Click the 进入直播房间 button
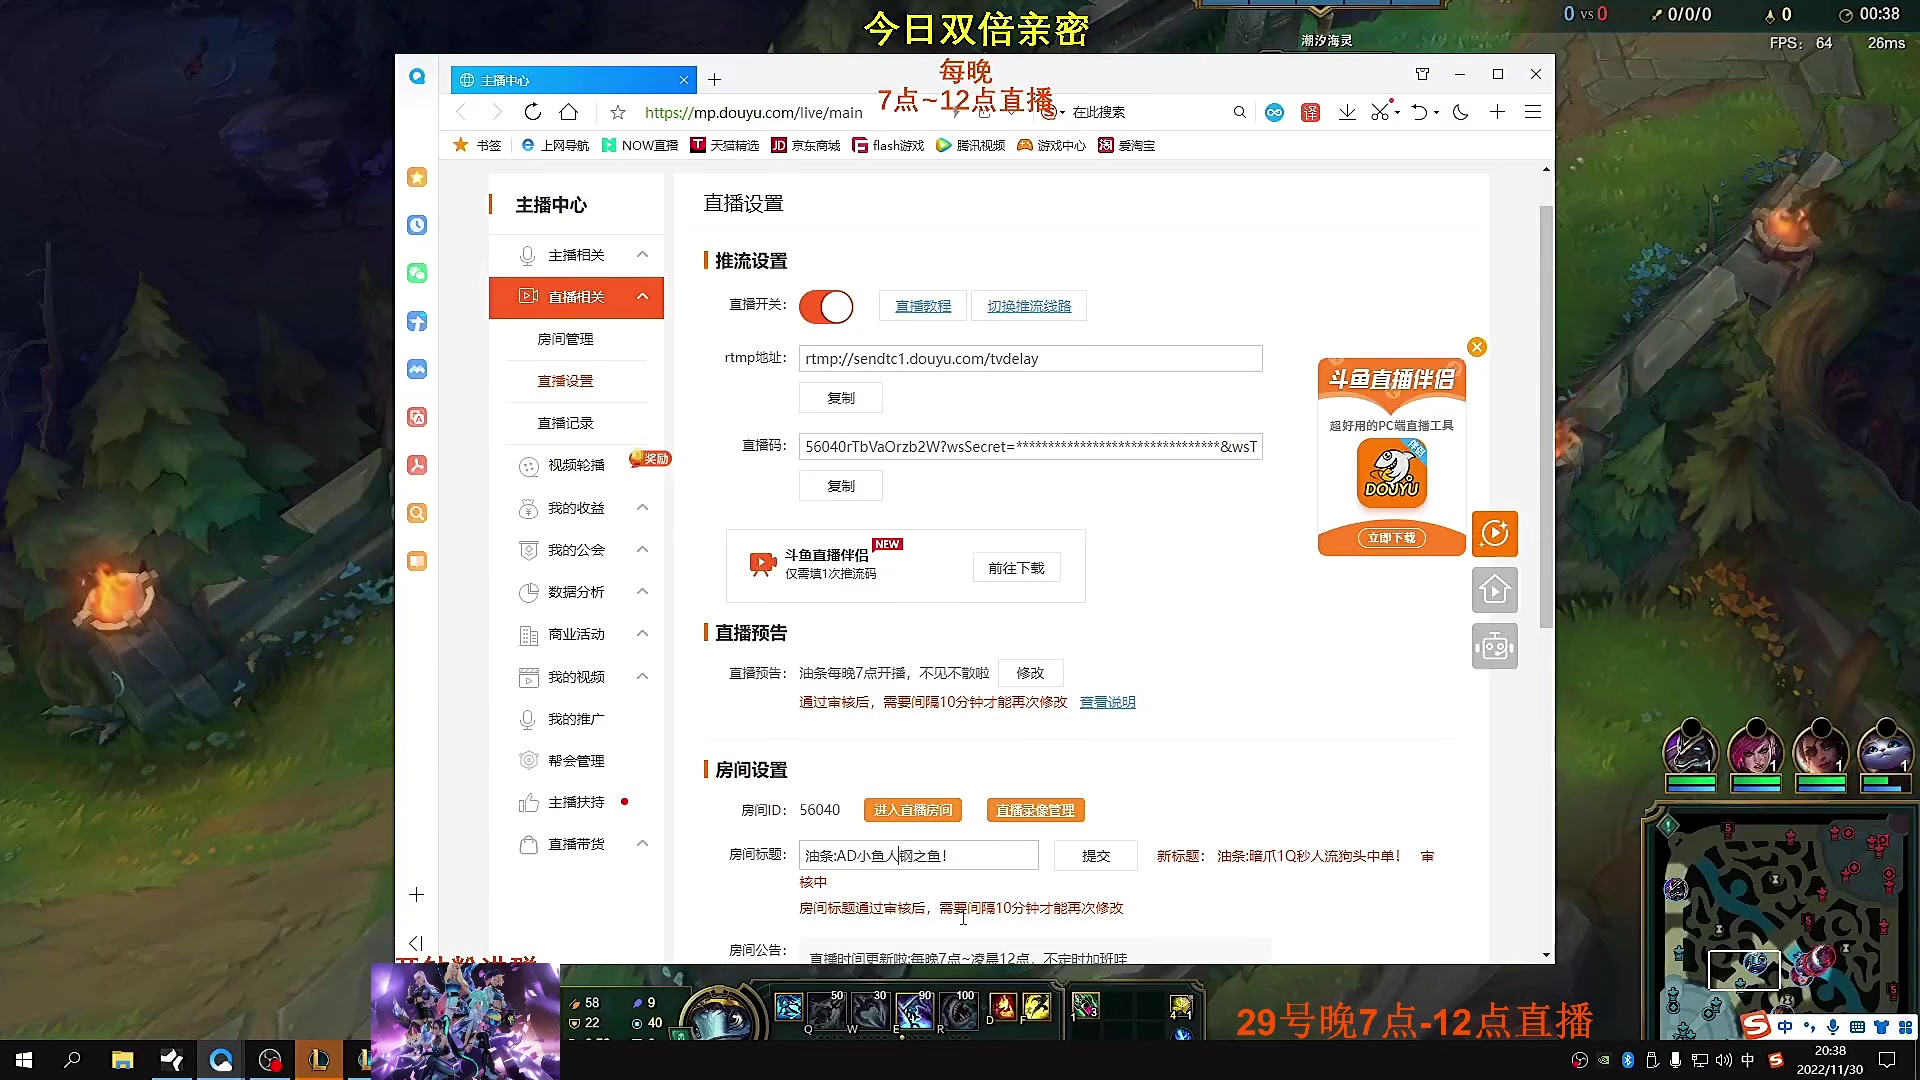 pyautogui.click(x=913, y=810)
